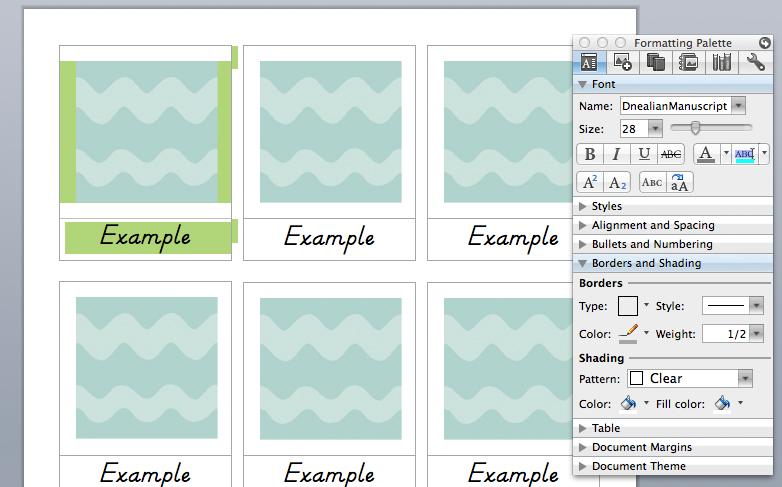This screenshot has width=782, height=487.
Task: Click Example caption in bottom middle card
Action: pos(329,473)
